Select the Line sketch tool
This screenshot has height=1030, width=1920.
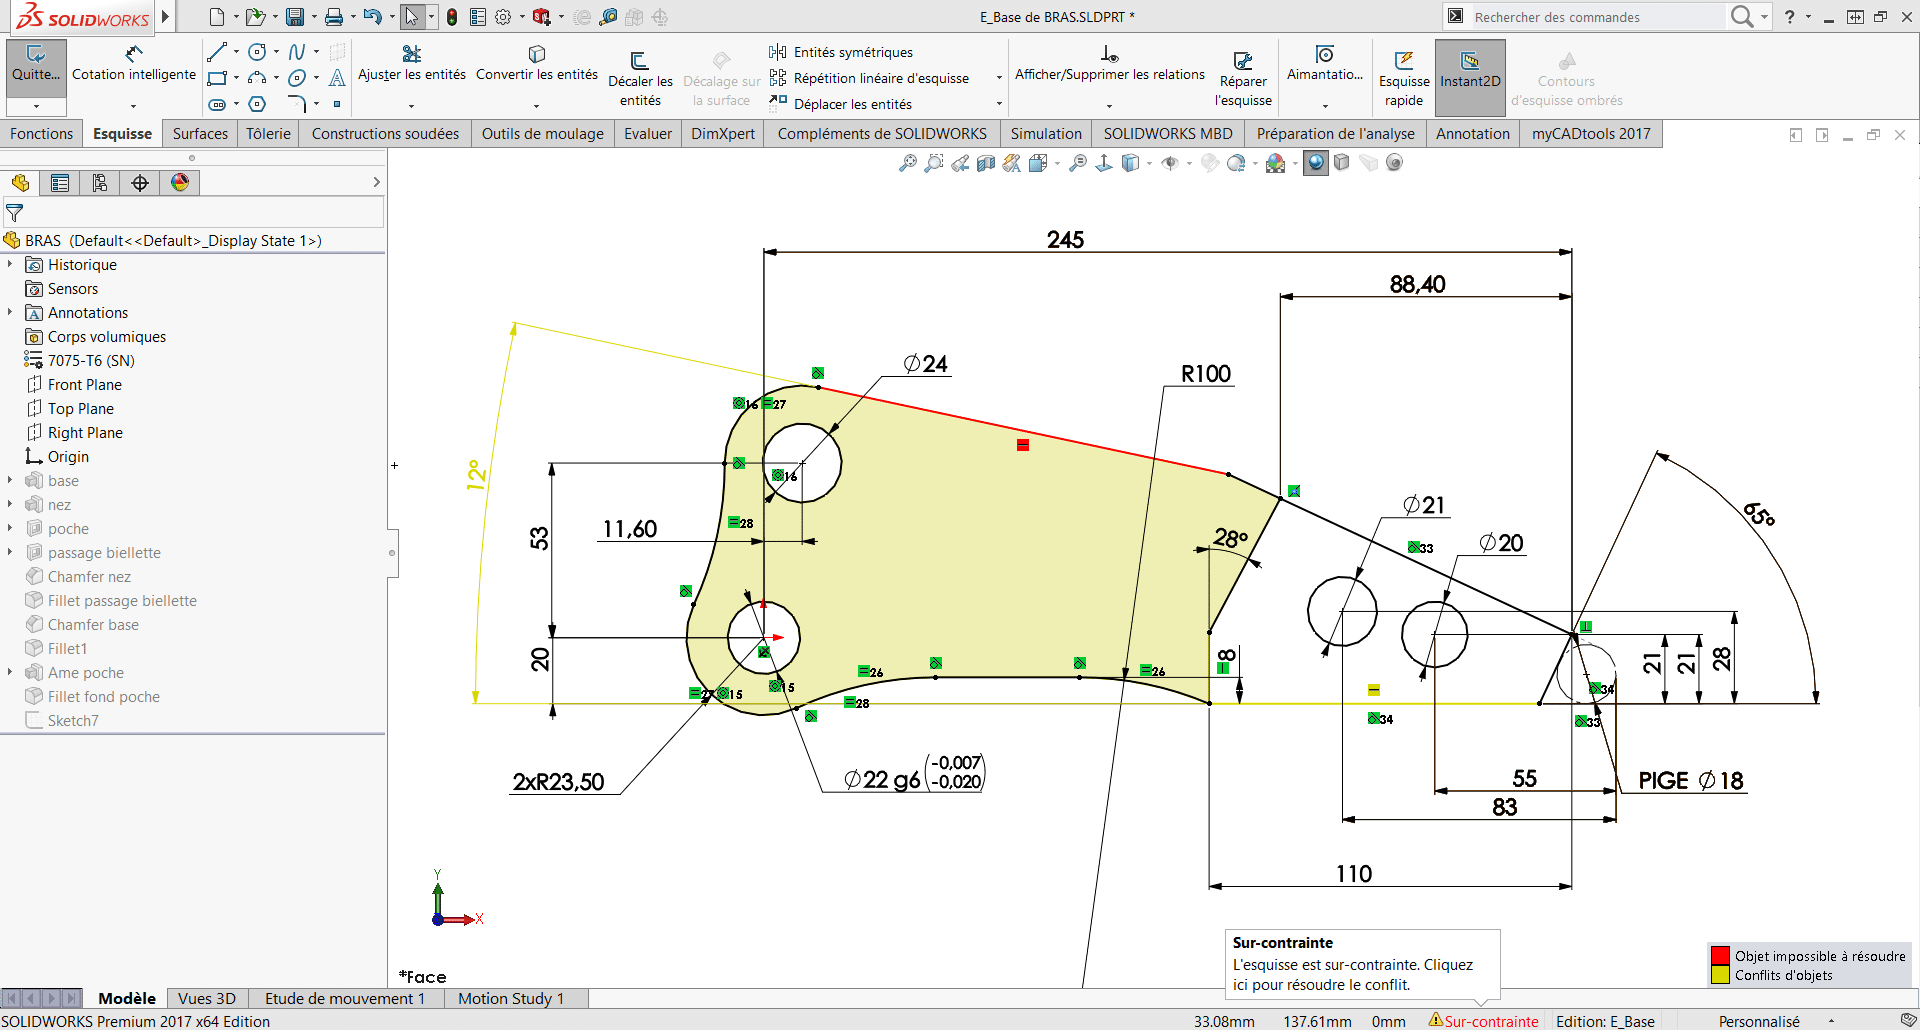click(x=217, y=52)
